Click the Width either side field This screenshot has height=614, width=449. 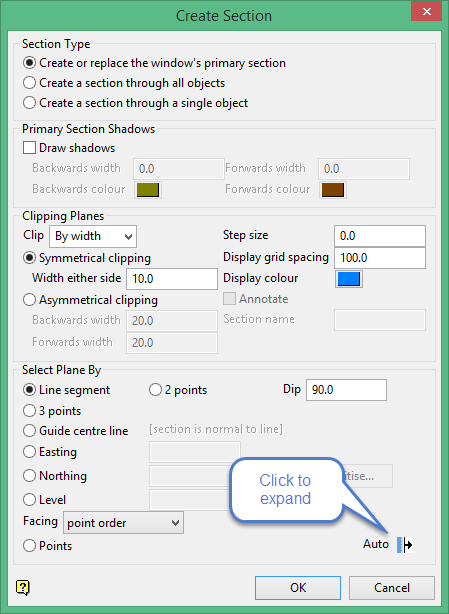tap(172, 279)
